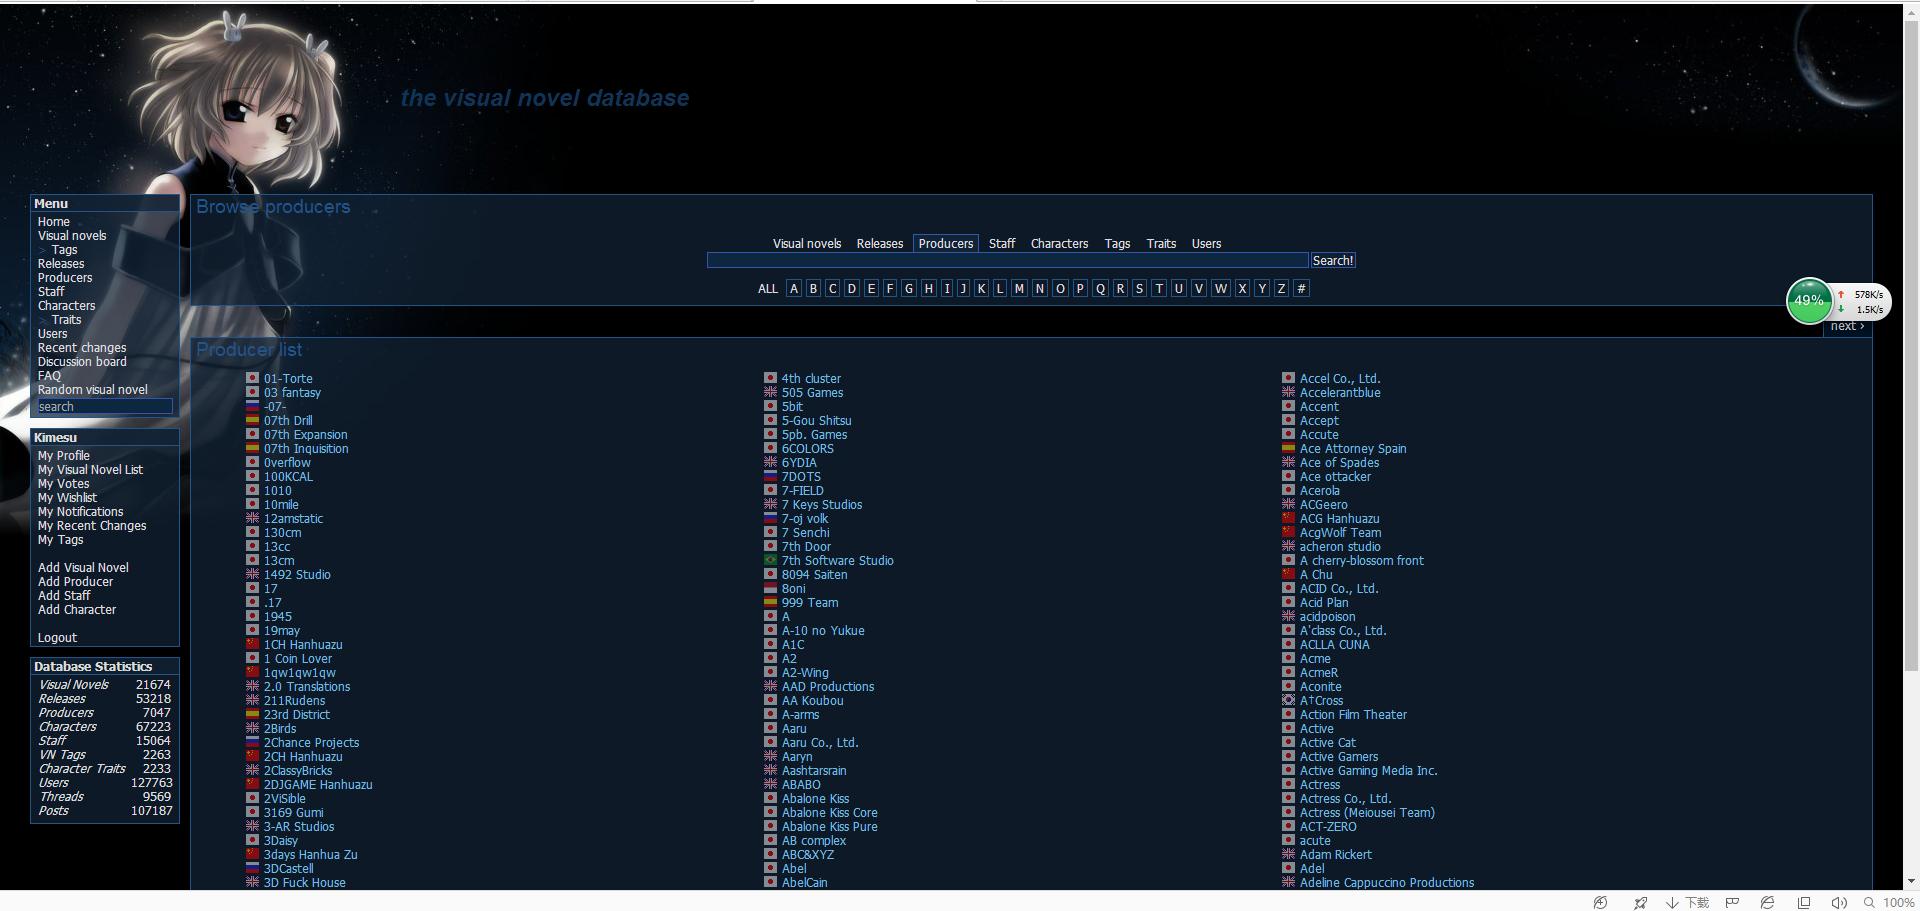Click the flag icon next to AAD Productions
This screenshot has width=1920, height=911.
point(771,686)
